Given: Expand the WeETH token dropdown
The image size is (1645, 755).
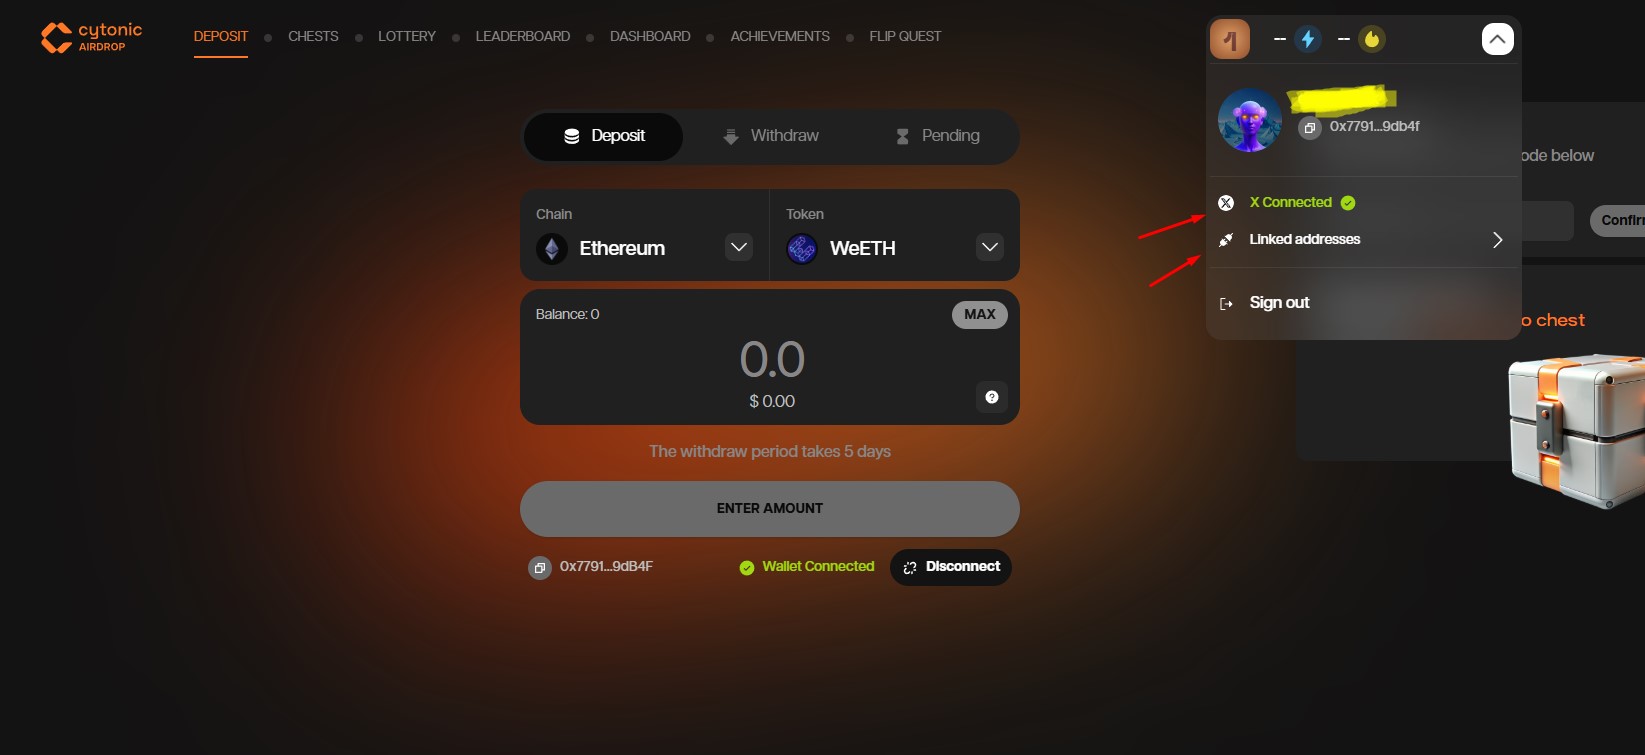Looking at the screenshot, I should tap(990, 247).
